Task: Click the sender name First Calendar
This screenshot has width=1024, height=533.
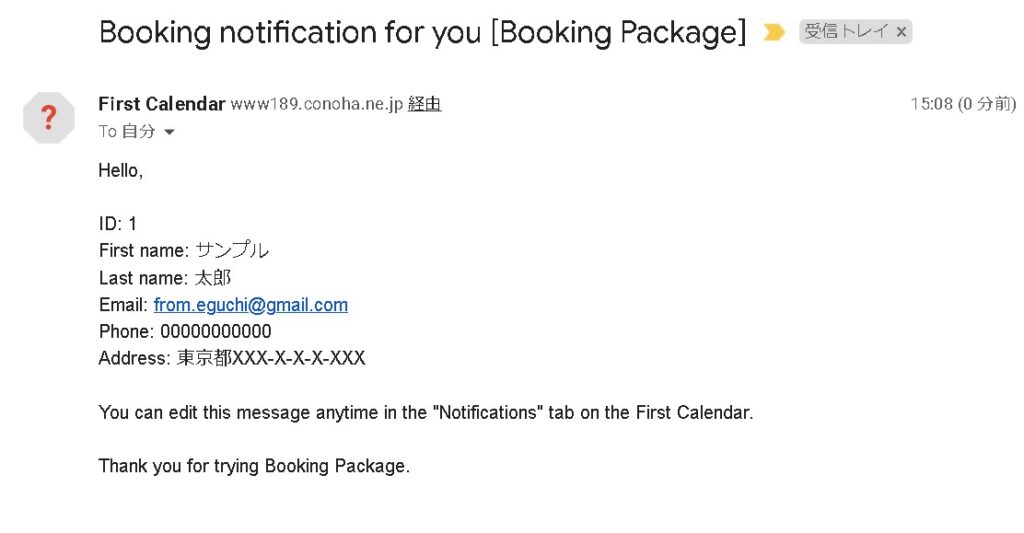Action: coord(161,104)
